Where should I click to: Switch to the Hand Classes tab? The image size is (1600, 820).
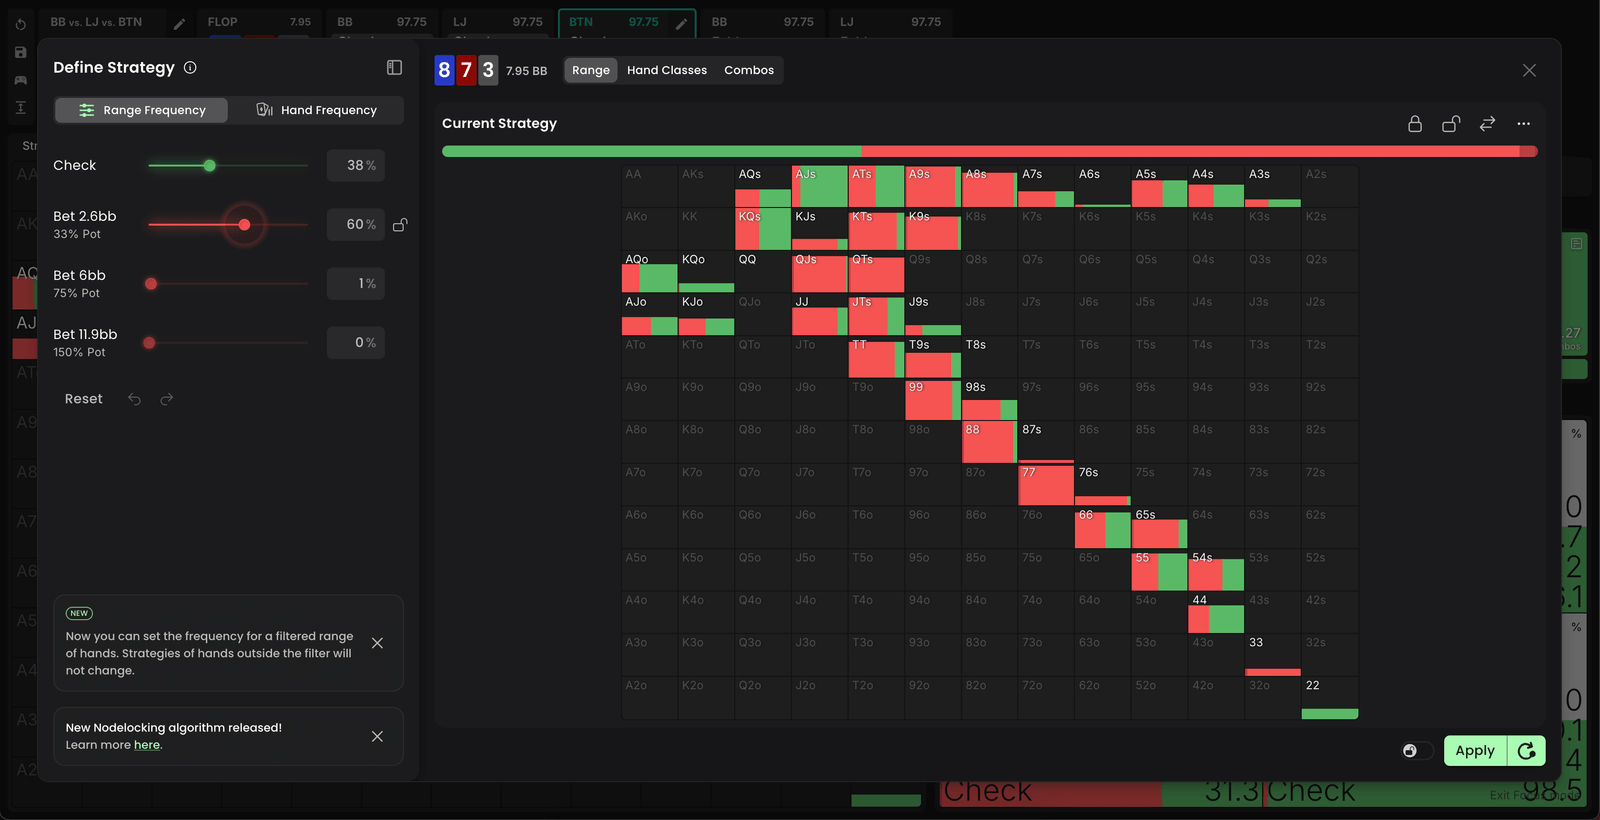666,70
